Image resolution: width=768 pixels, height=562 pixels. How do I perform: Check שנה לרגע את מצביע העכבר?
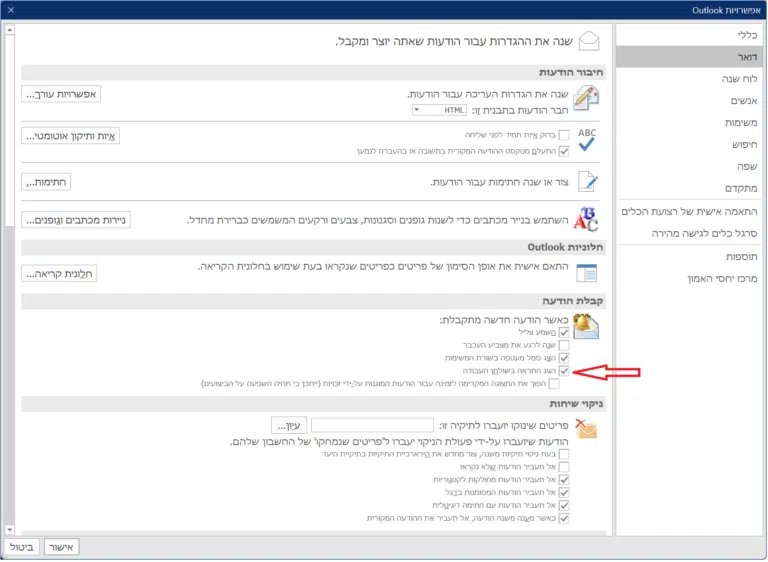(x=564, y=345)
